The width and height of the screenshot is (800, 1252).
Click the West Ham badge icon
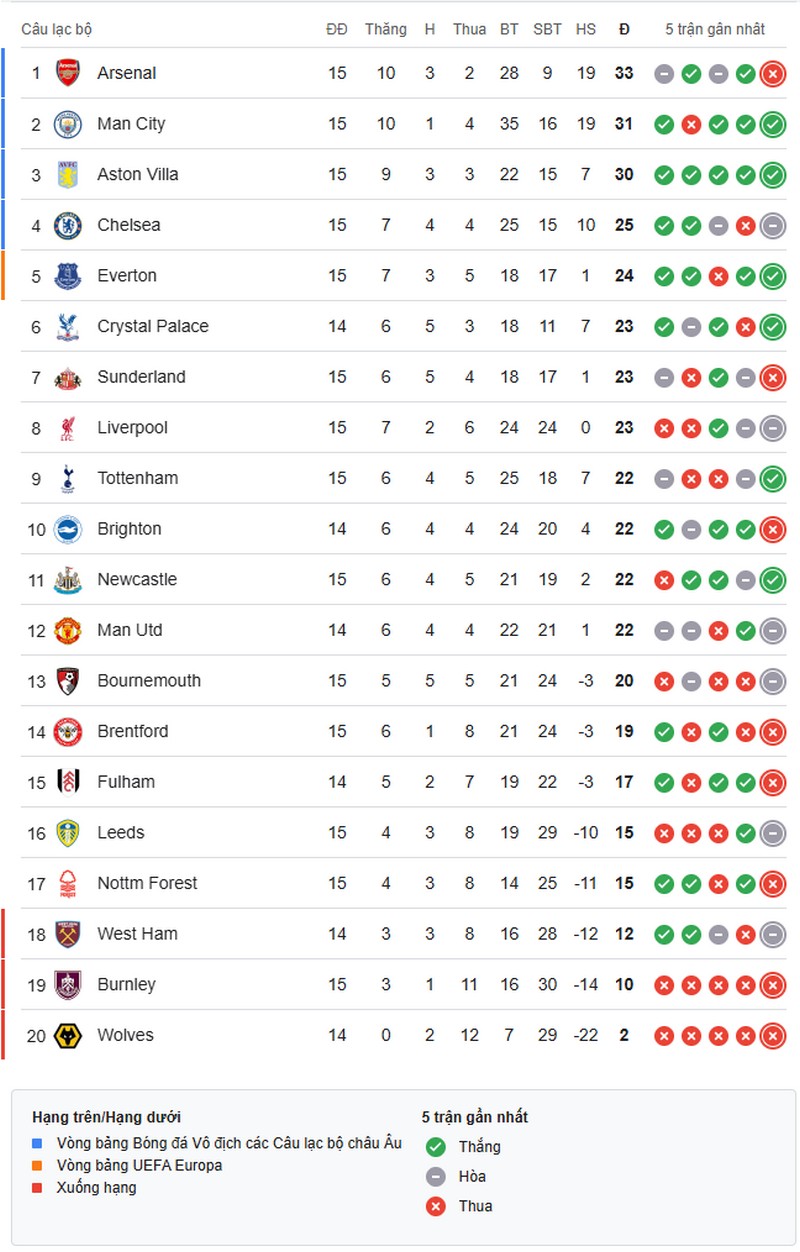pyautogui.click(x=67, y=934)
